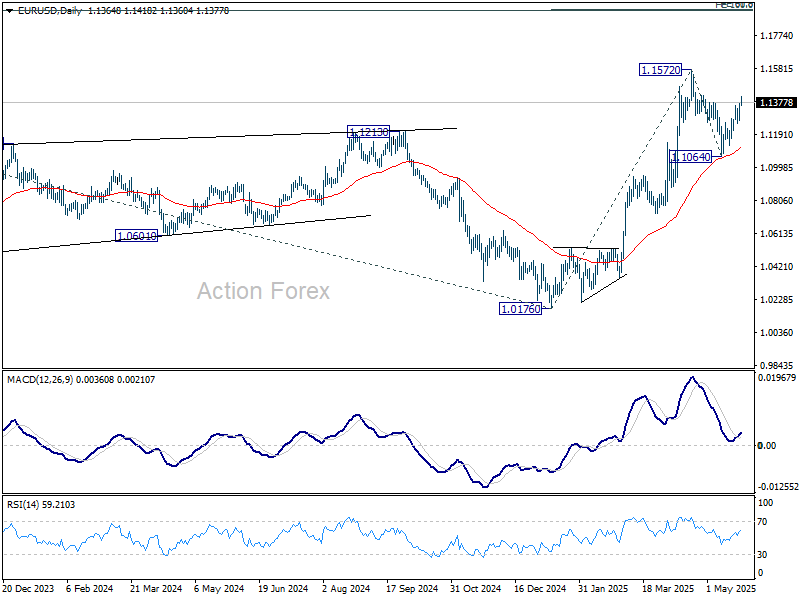Click the 20 Dec 2023 date marker
The image size is (800, 600).
28,589
